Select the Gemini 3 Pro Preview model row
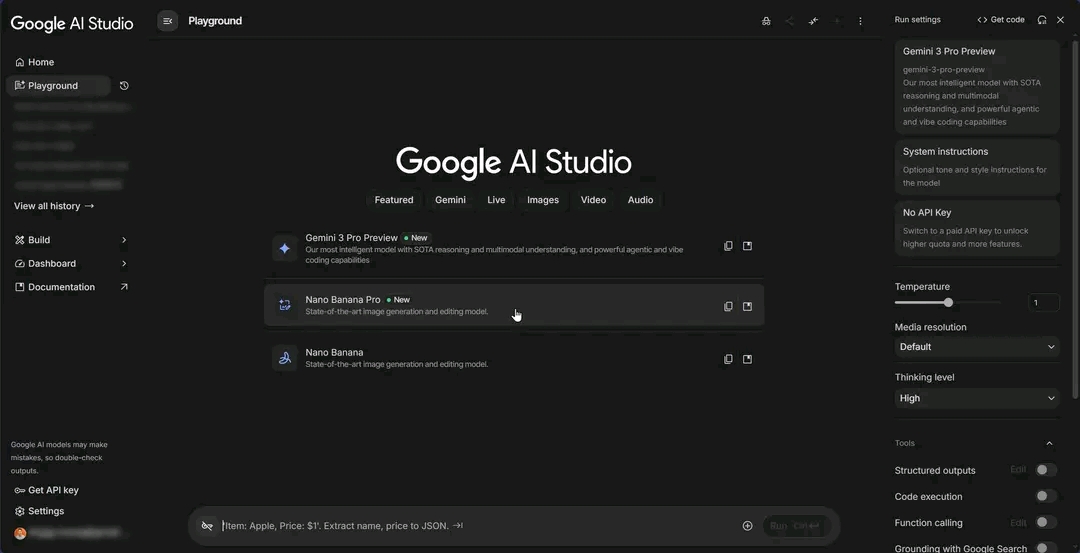The image size is (1080, 553). [514, 249]
